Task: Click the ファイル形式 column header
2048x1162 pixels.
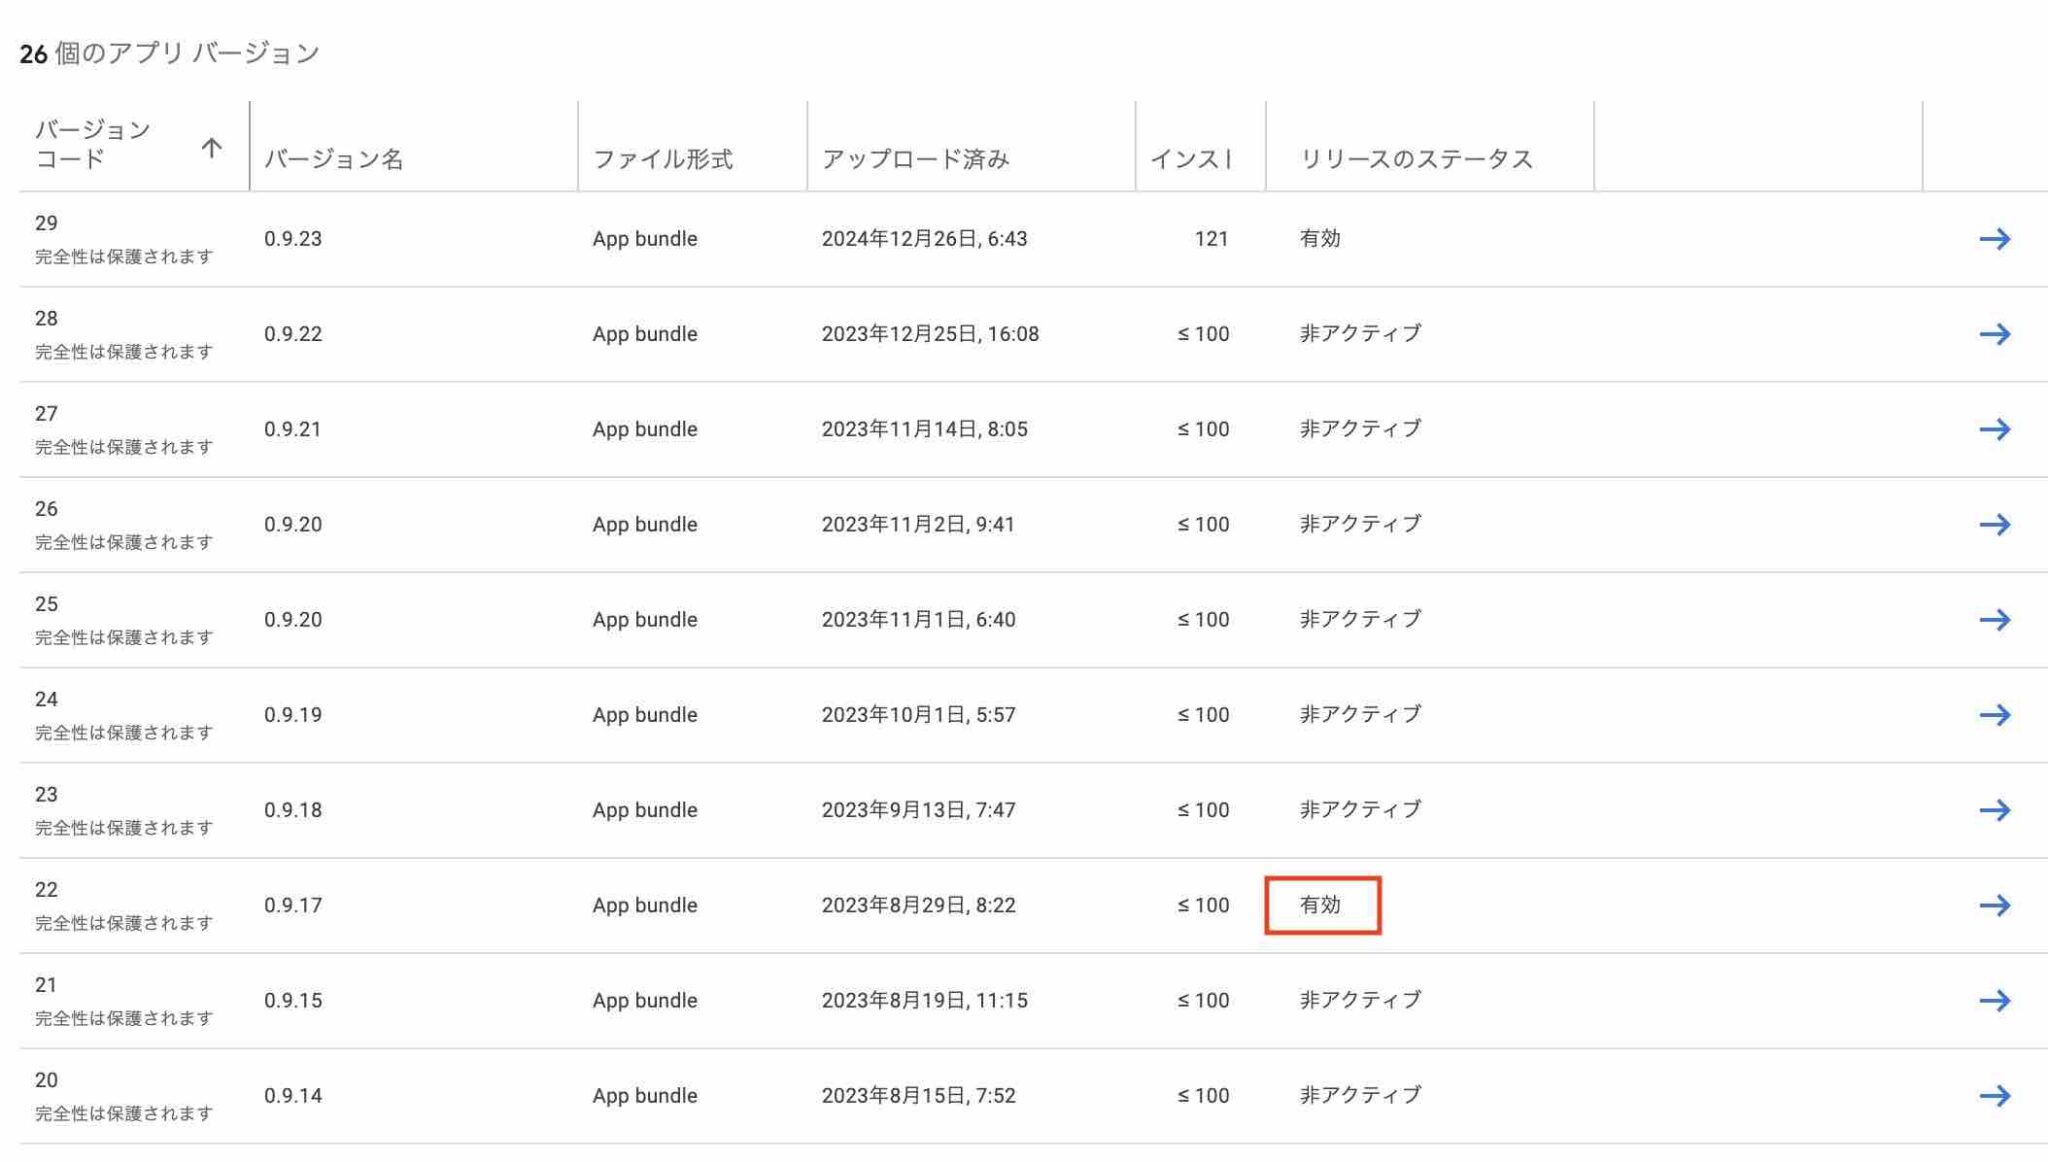Action: click(x=662, y=159)
